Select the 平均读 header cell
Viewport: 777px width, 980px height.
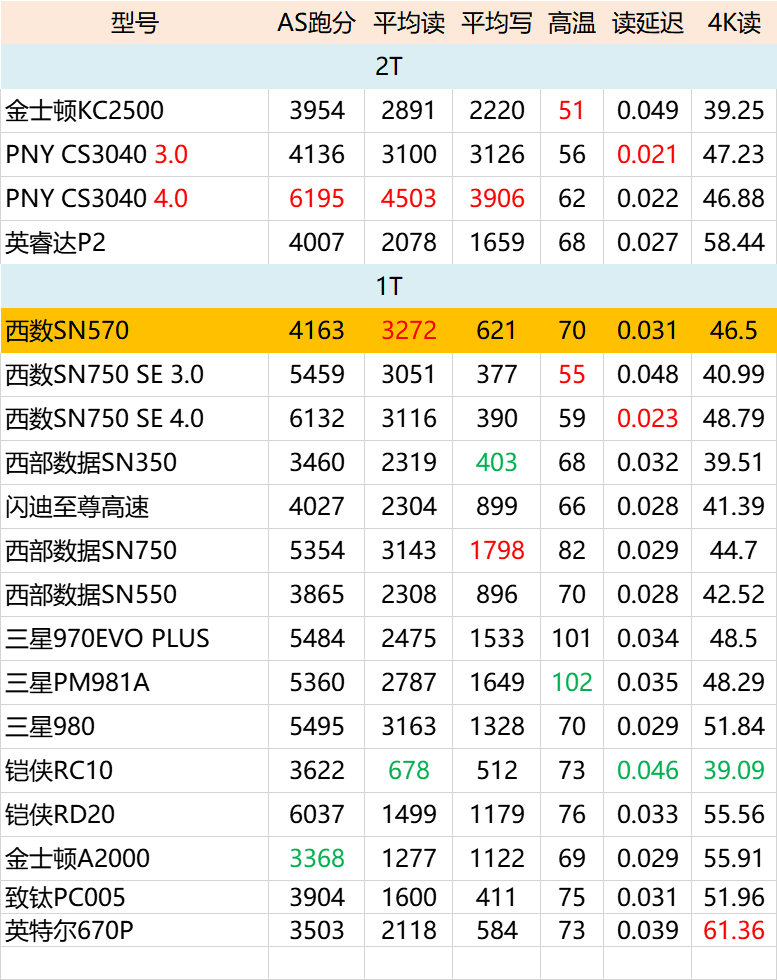click(408, 23)
